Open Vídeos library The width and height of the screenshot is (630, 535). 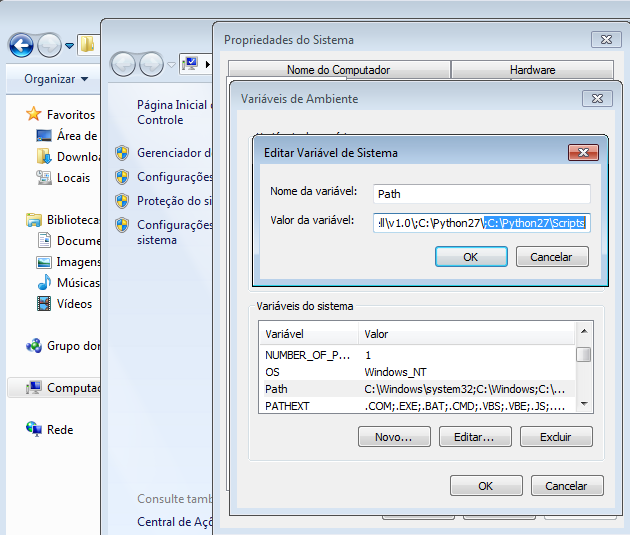point(64,304)
